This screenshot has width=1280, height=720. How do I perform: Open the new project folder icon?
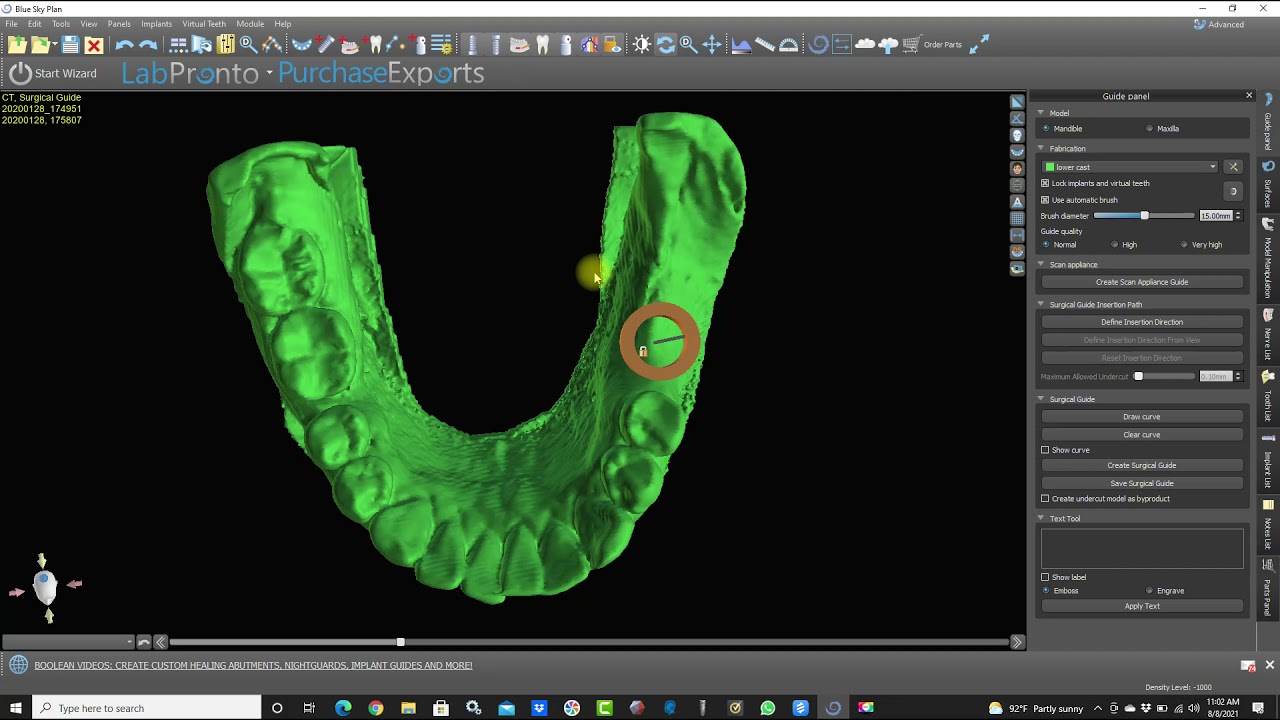click(x=17, y=45)
